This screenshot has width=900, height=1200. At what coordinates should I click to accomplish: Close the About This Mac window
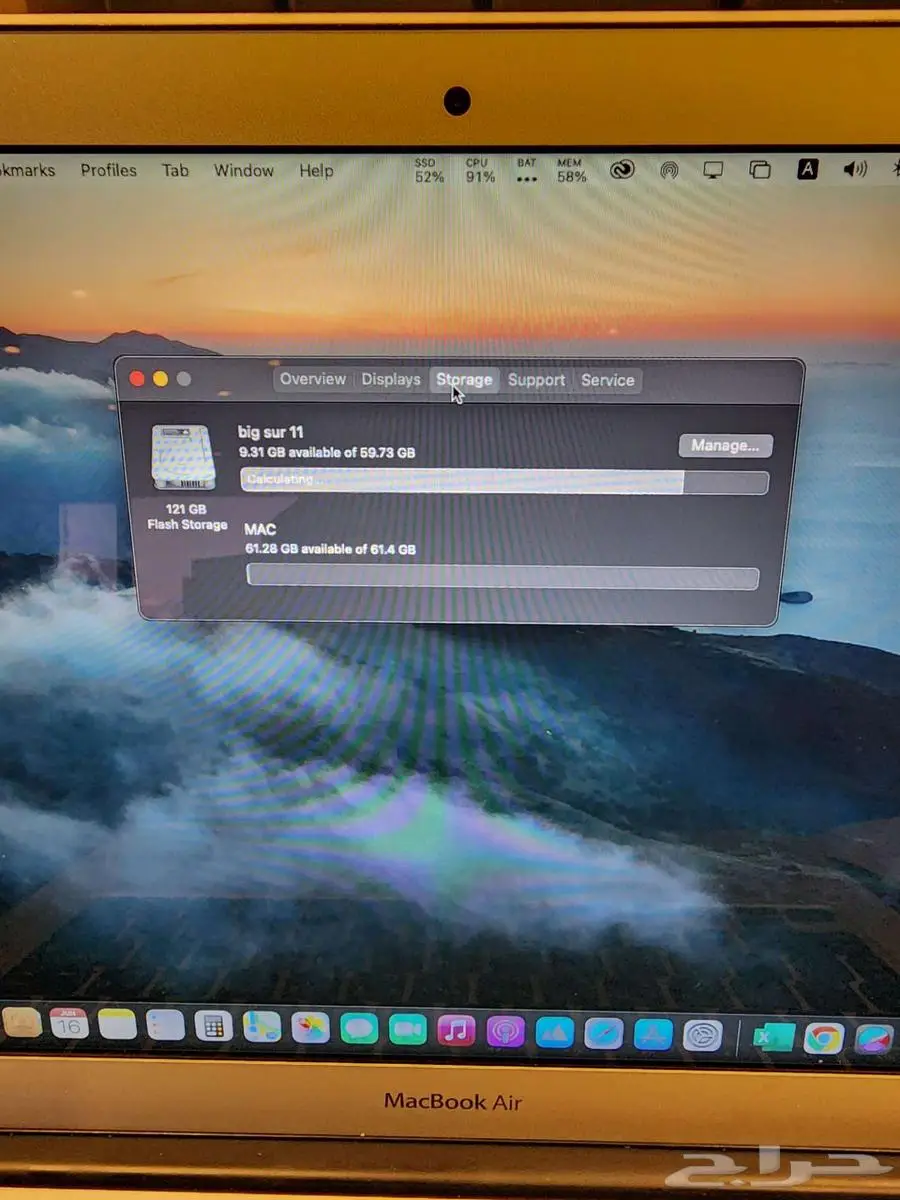click(137, 379)
